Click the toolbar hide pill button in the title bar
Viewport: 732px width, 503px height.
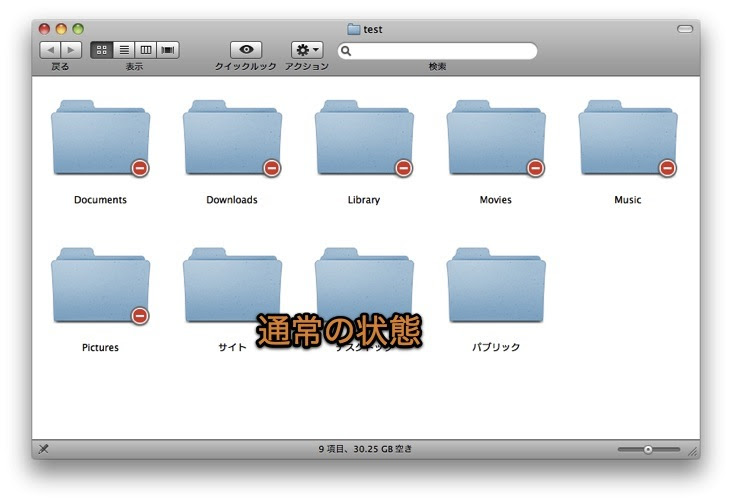[685, 29]
